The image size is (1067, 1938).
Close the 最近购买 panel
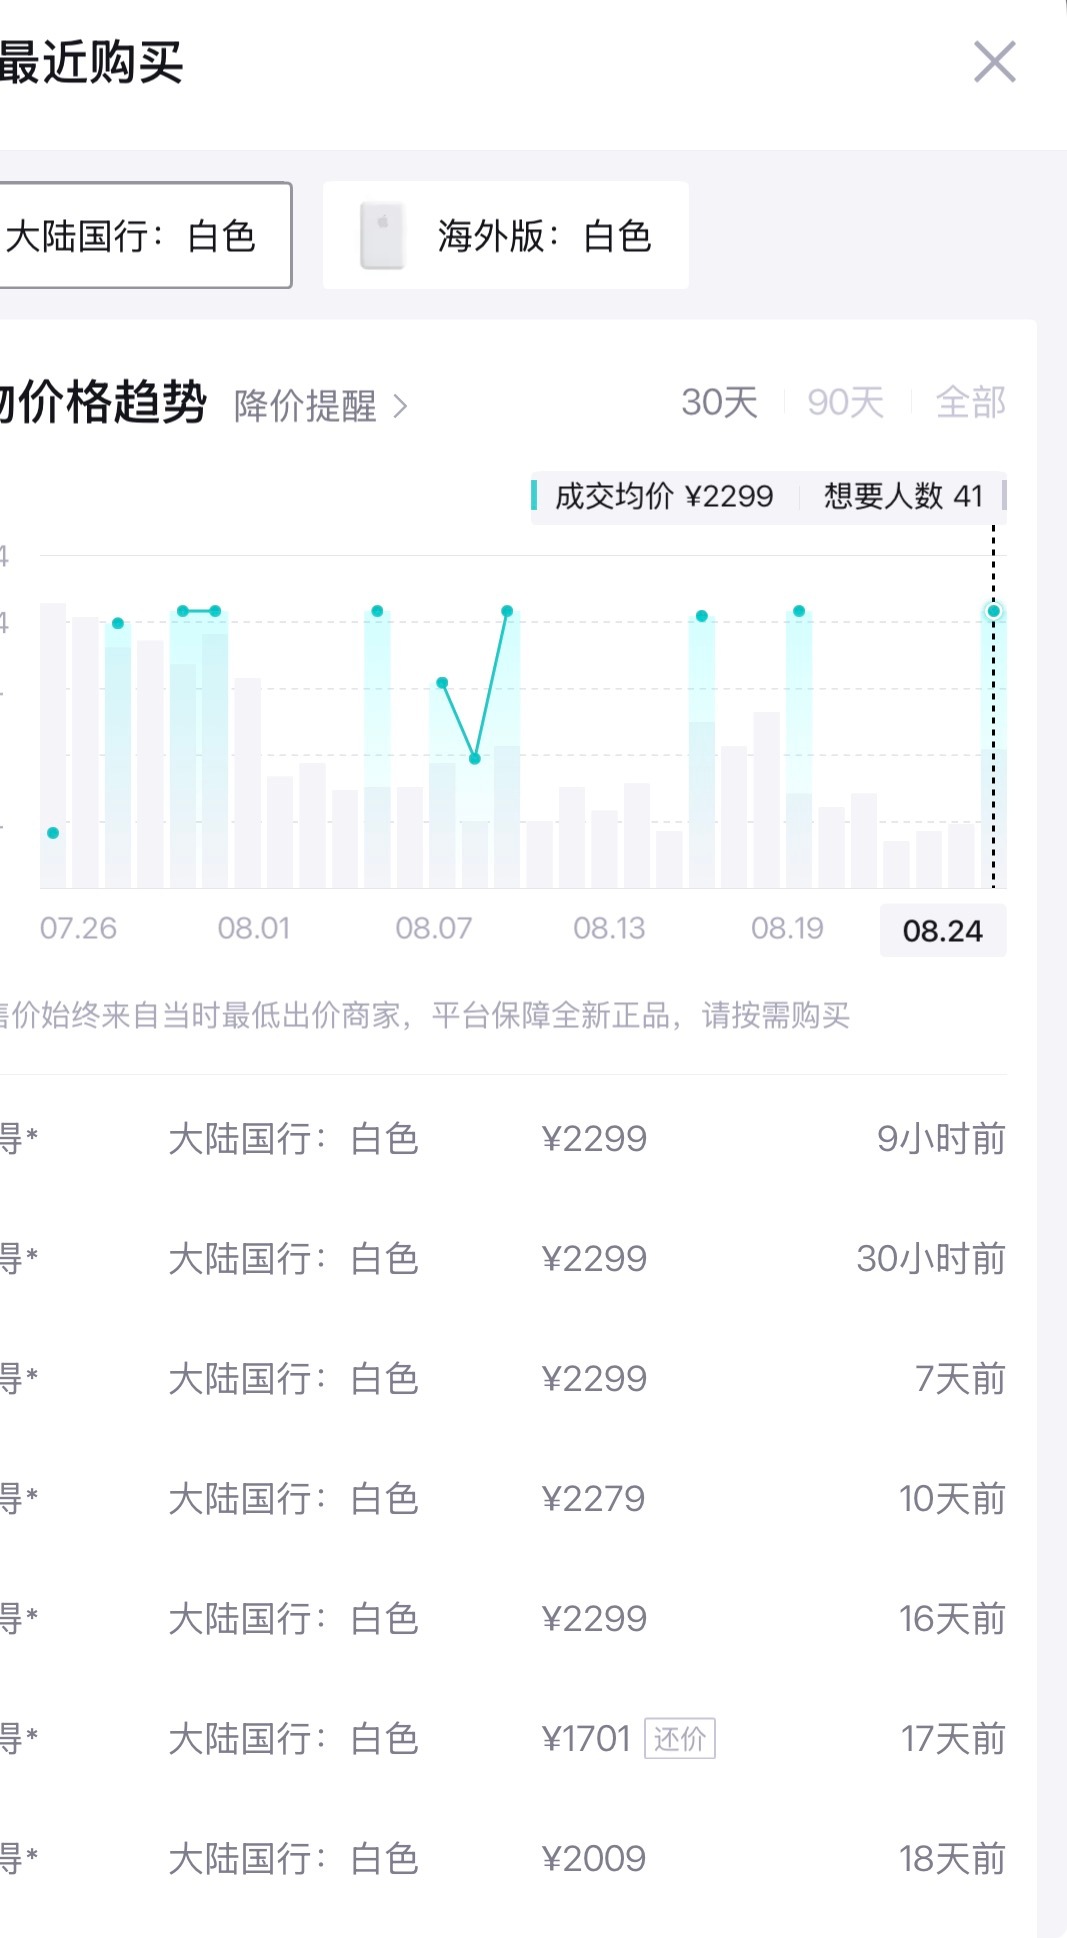[995, 62]
